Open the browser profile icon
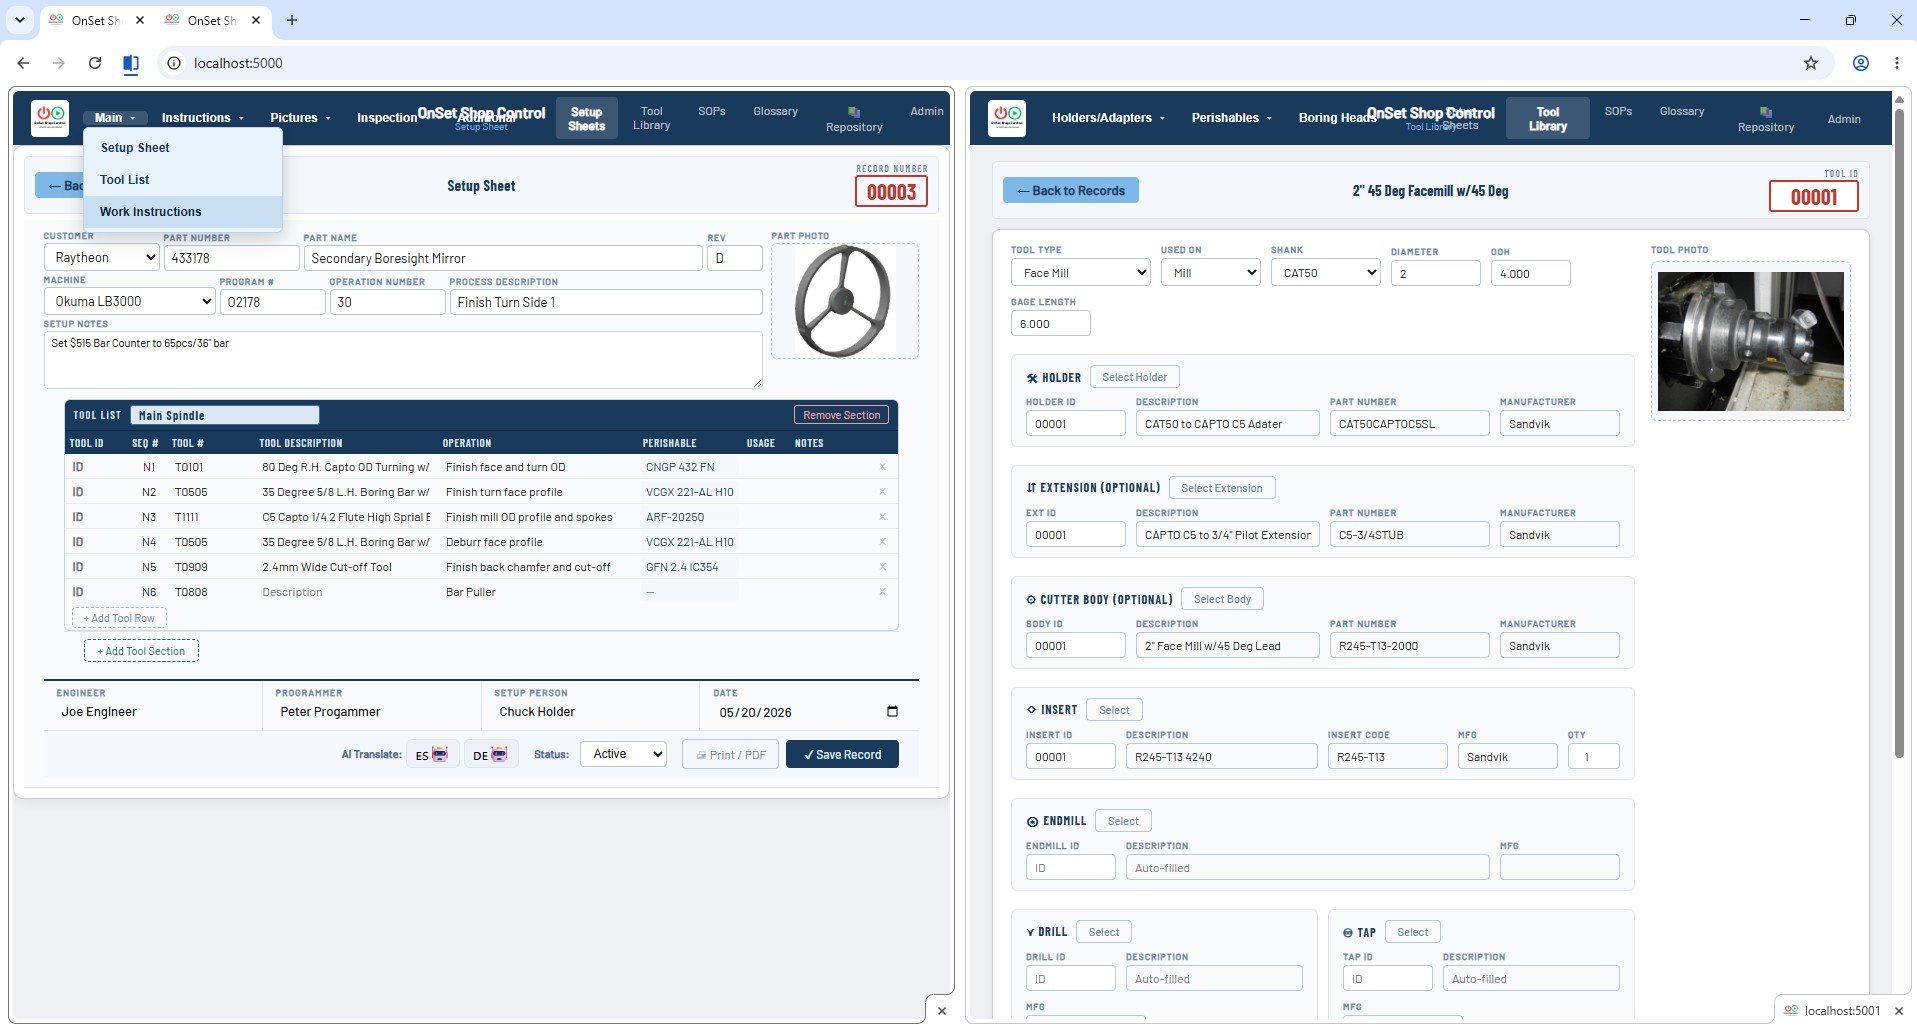The width and height of the screenshot is (1917, 1027). click(1861, 63)
